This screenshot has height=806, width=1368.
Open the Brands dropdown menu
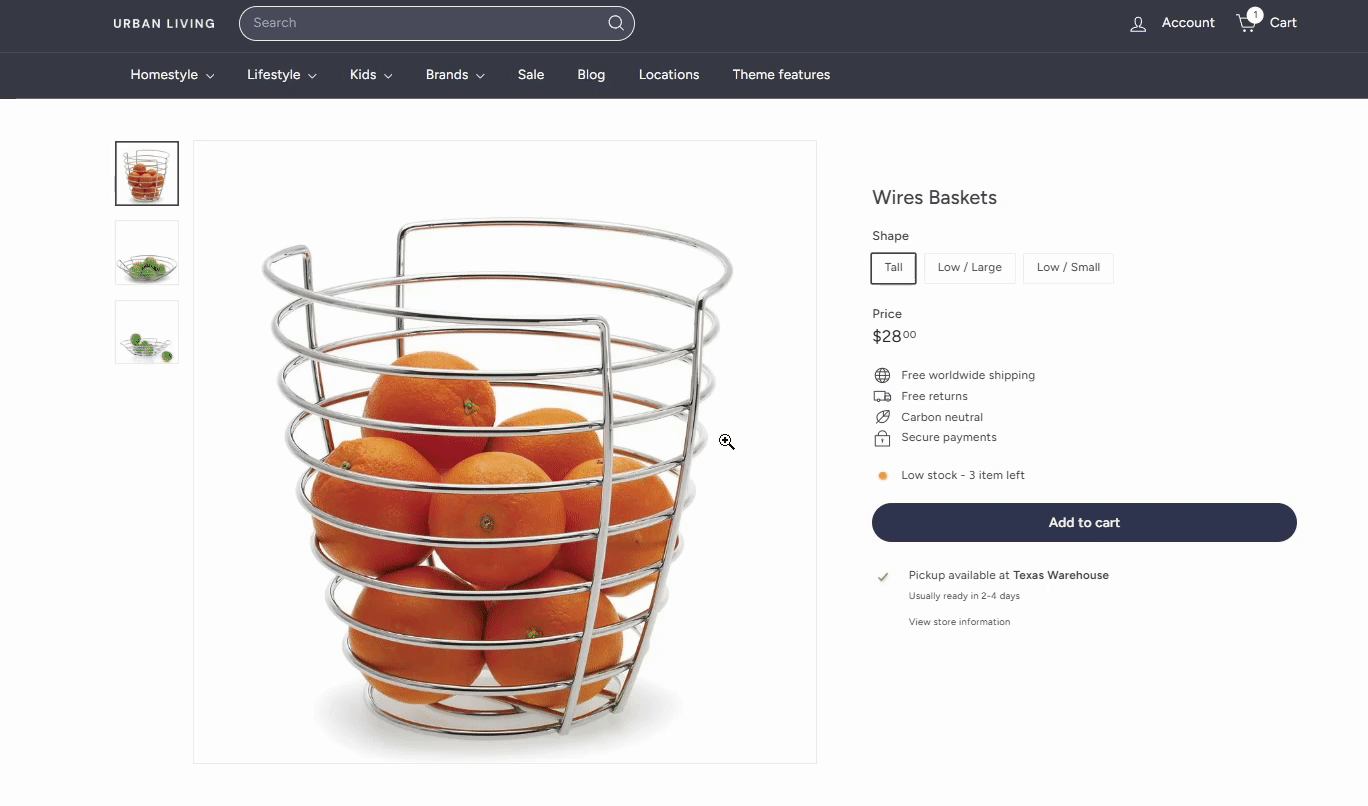pyautogui.click(x=455, y=75)
